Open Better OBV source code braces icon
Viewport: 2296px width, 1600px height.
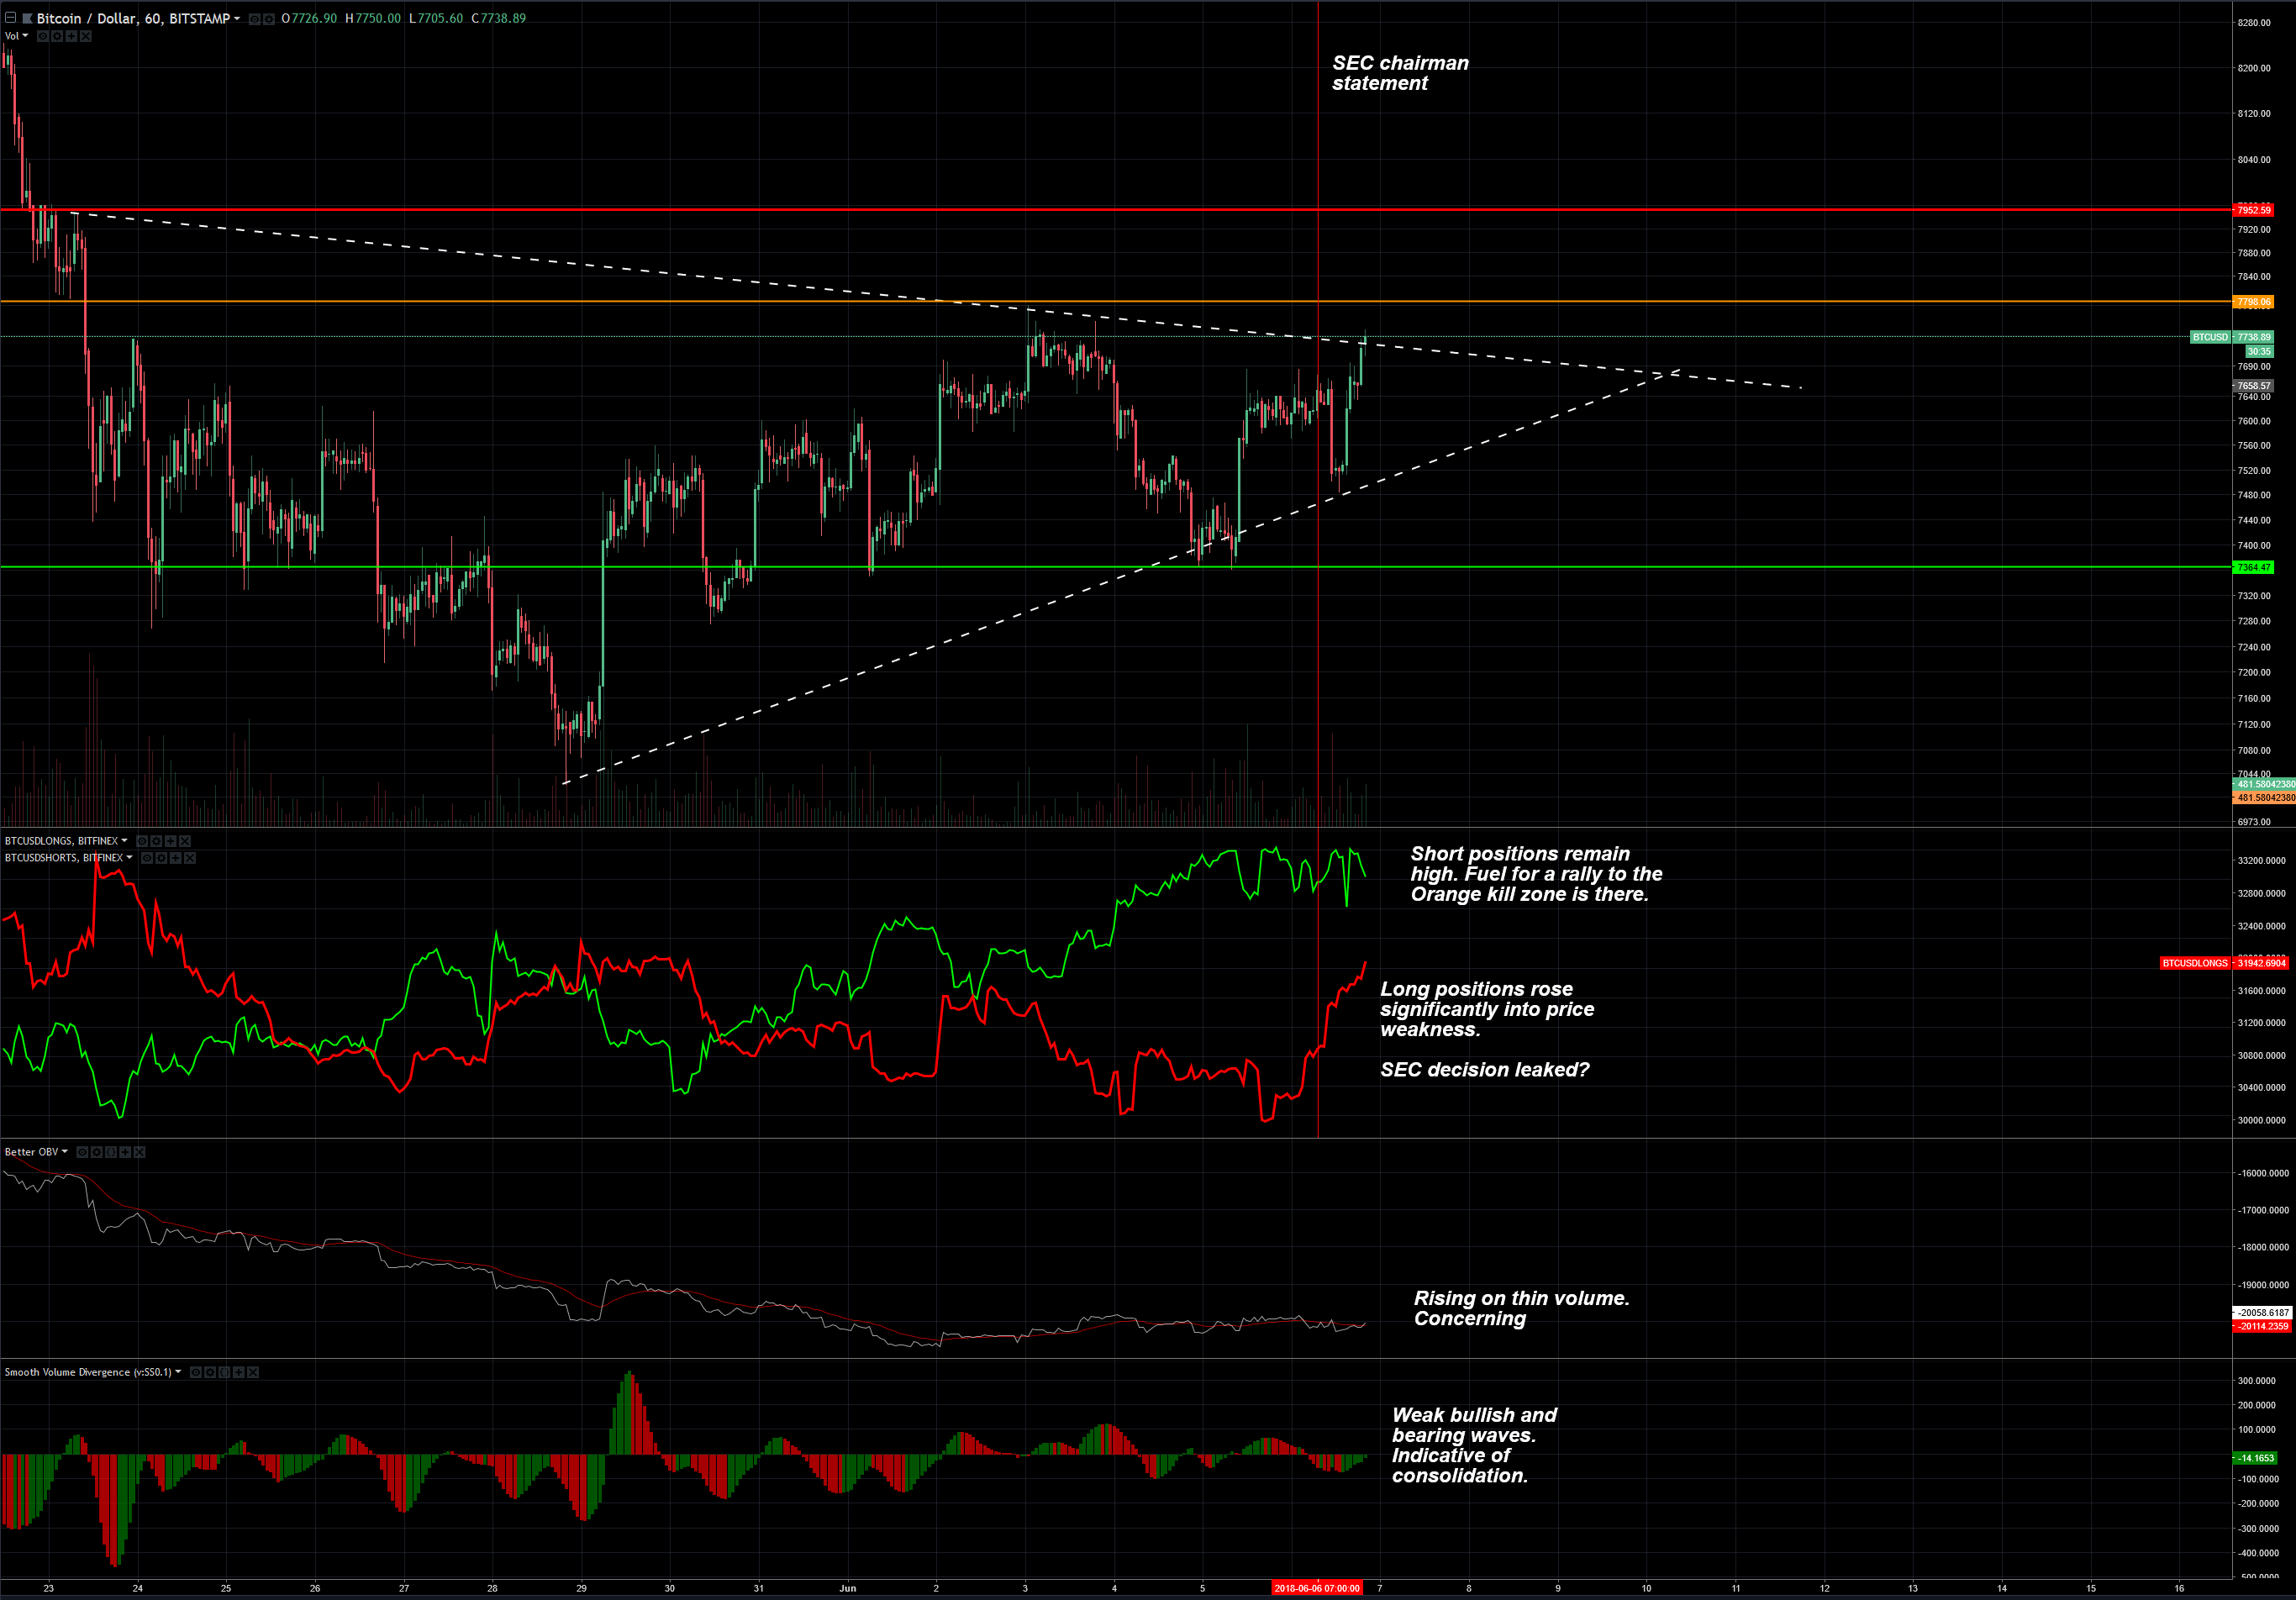click(111, 1152)
